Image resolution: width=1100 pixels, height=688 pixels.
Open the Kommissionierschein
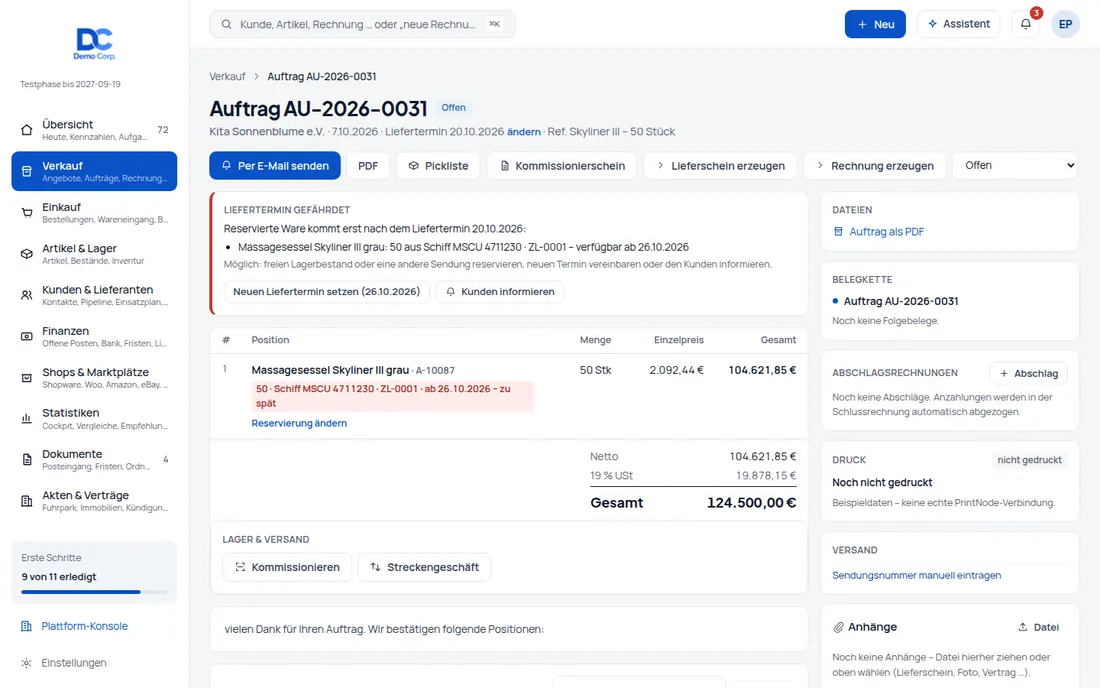click(562, 166)
